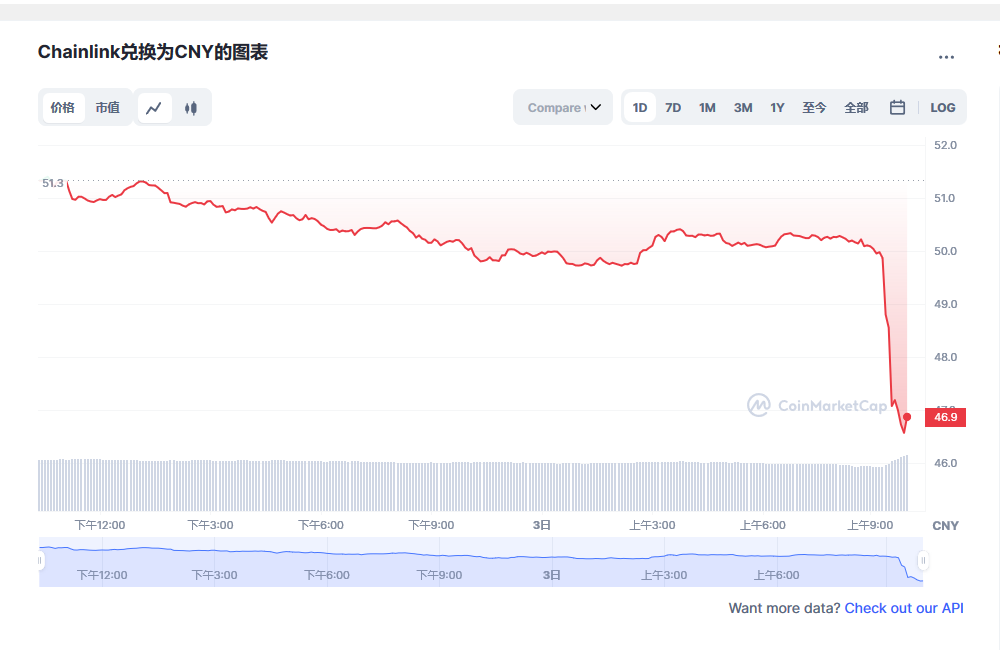Screen dimensions: 1000x650
Task: Click the 3日 main chart axis label
Action: (541, 525)
